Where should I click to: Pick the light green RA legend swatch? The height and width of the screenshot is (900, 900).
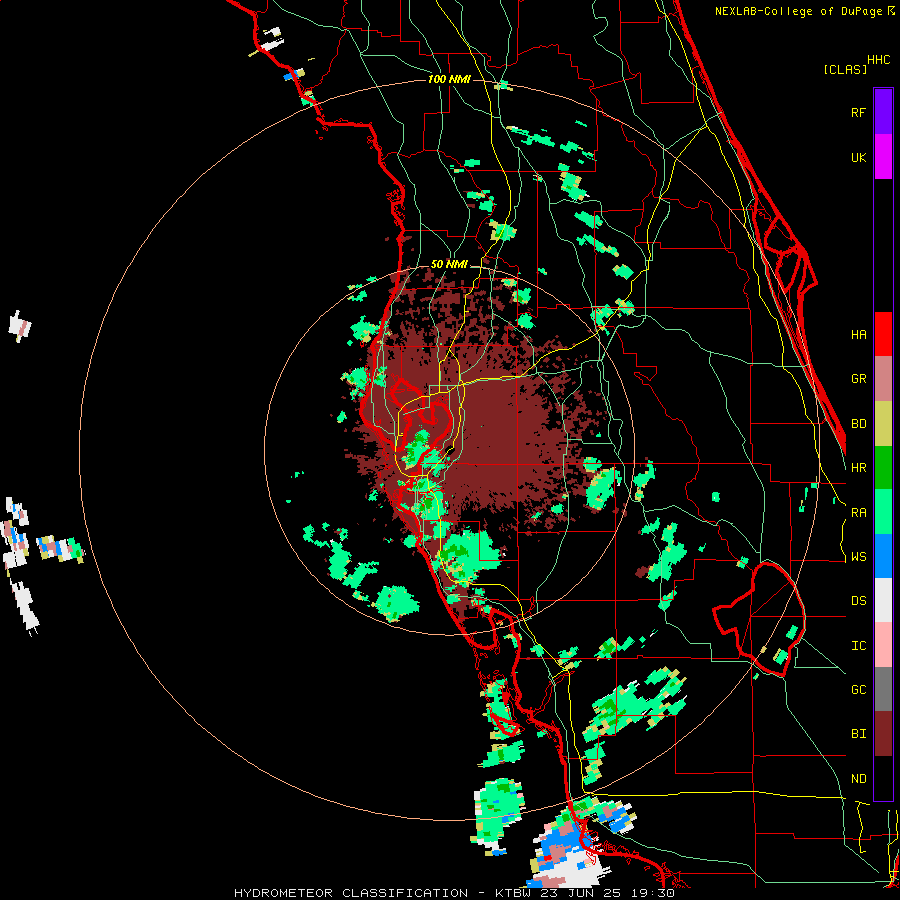pos(883,512)
